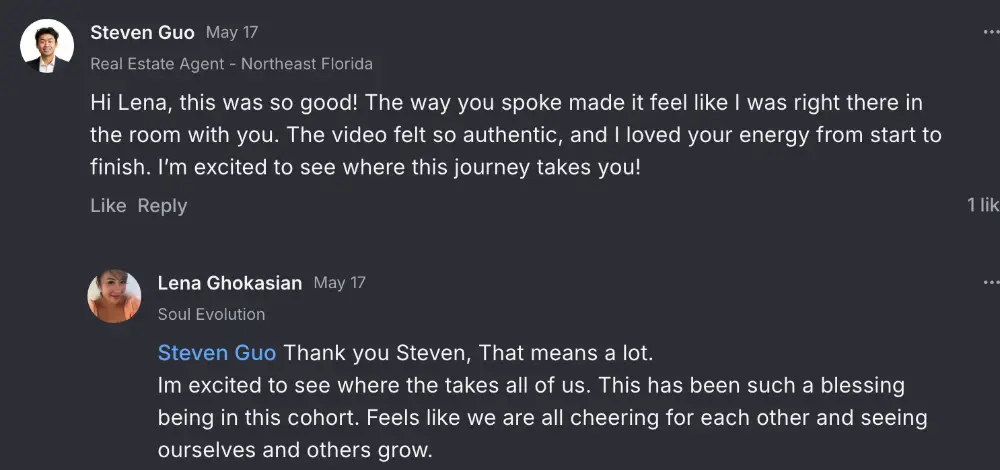Open Lena Ghokasian's profile from her name
This screenshot has height=470, width=1000.
[x=230, y=283]
